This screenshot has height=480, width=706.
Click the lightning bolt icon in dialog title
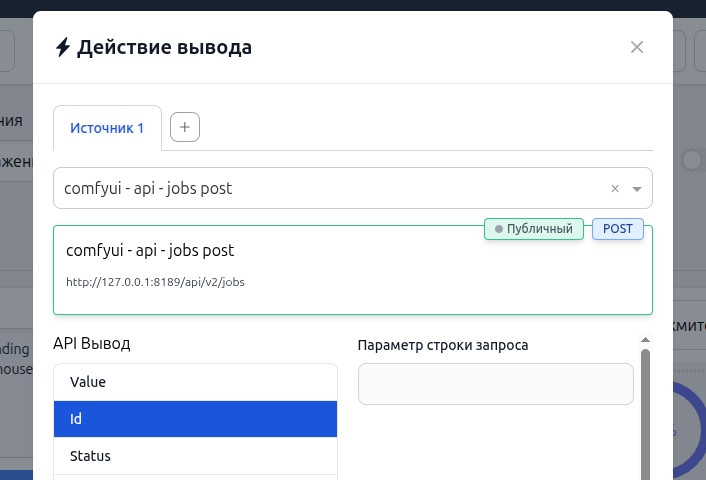[63, 47]
